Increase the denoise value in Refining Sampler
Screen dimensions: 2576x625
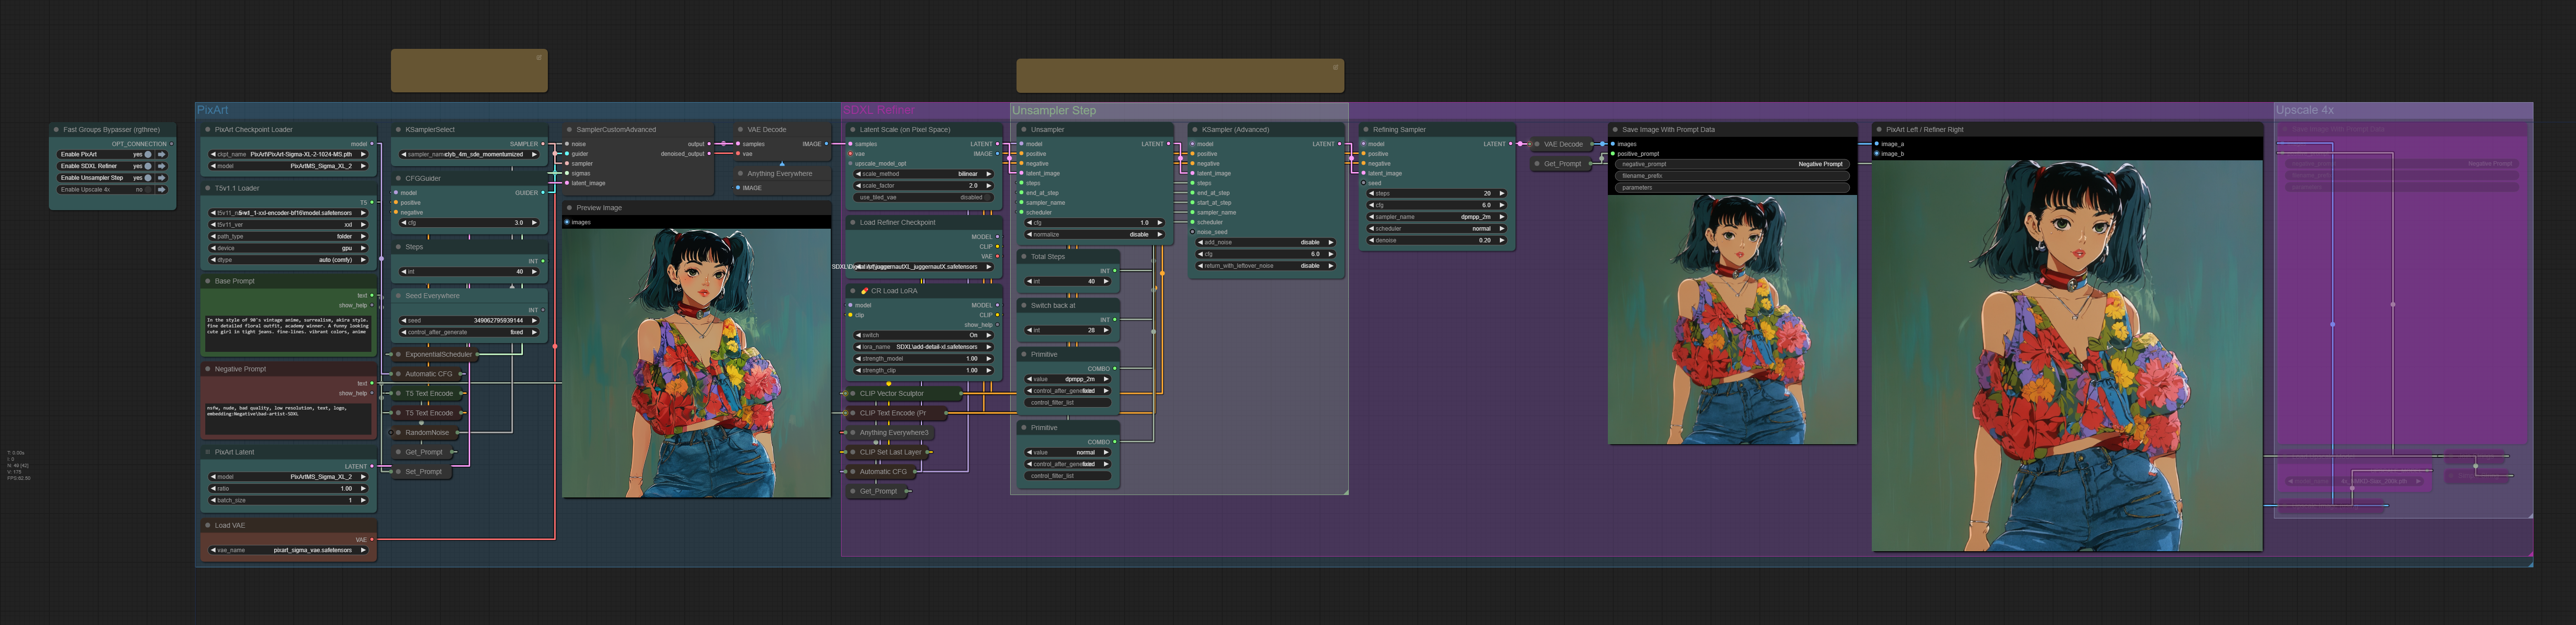point(1501,240)
